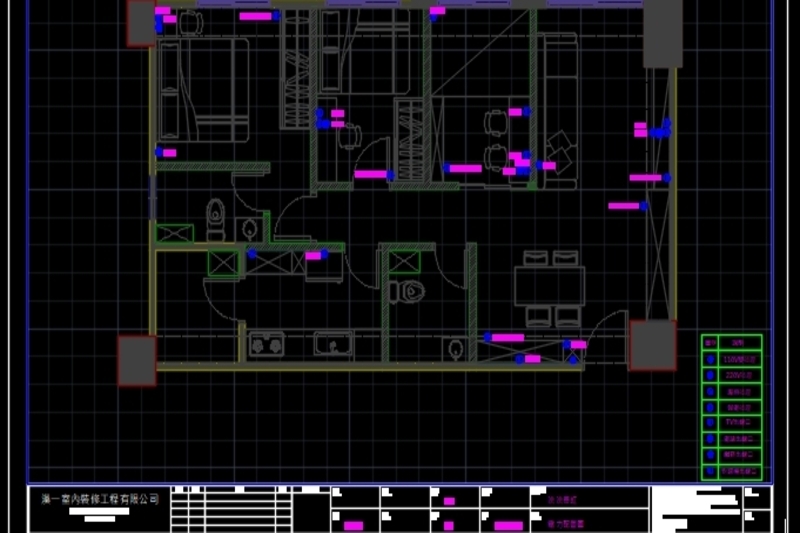Click the gray column at top-right corner
This screenshot has height=533, width=800.
tap(661, 35)
